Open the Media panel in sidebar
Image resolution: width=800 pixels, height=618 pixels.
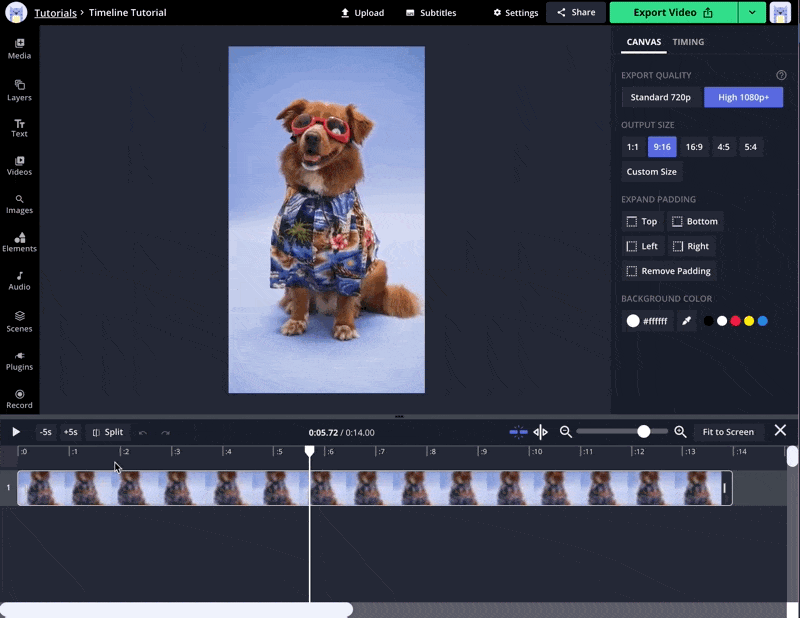tap(19, 49)
